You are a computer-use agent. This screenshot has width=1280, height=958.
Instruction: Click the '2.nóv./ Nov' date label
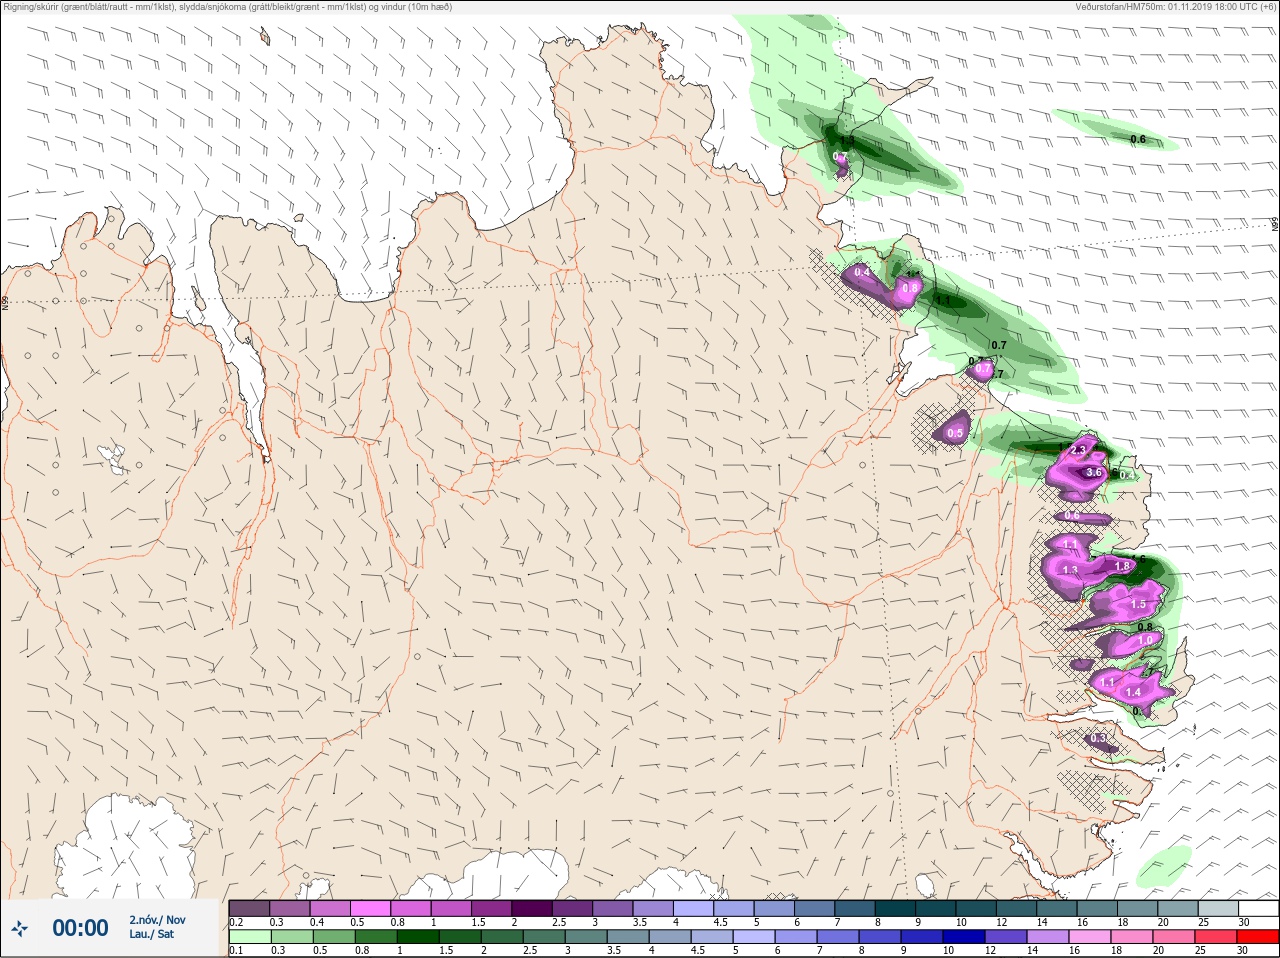pyautogui.click(x=157, y=920)
